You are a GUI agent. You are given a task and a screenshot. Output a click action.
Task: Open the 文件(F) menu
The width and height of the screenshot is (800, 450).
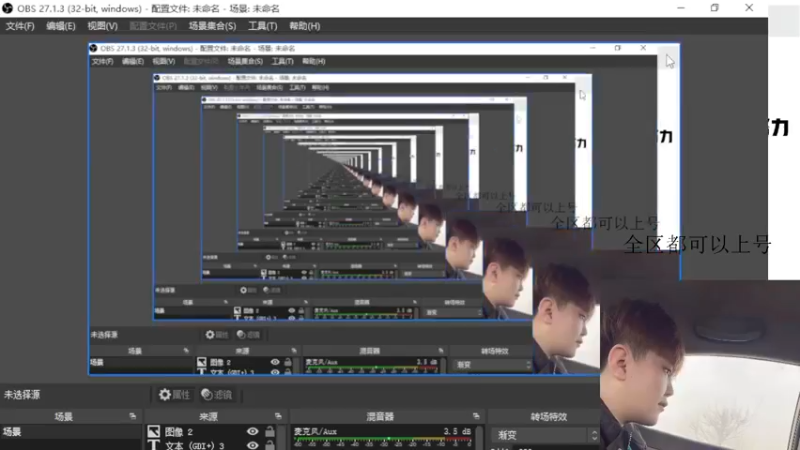point(20,26)
